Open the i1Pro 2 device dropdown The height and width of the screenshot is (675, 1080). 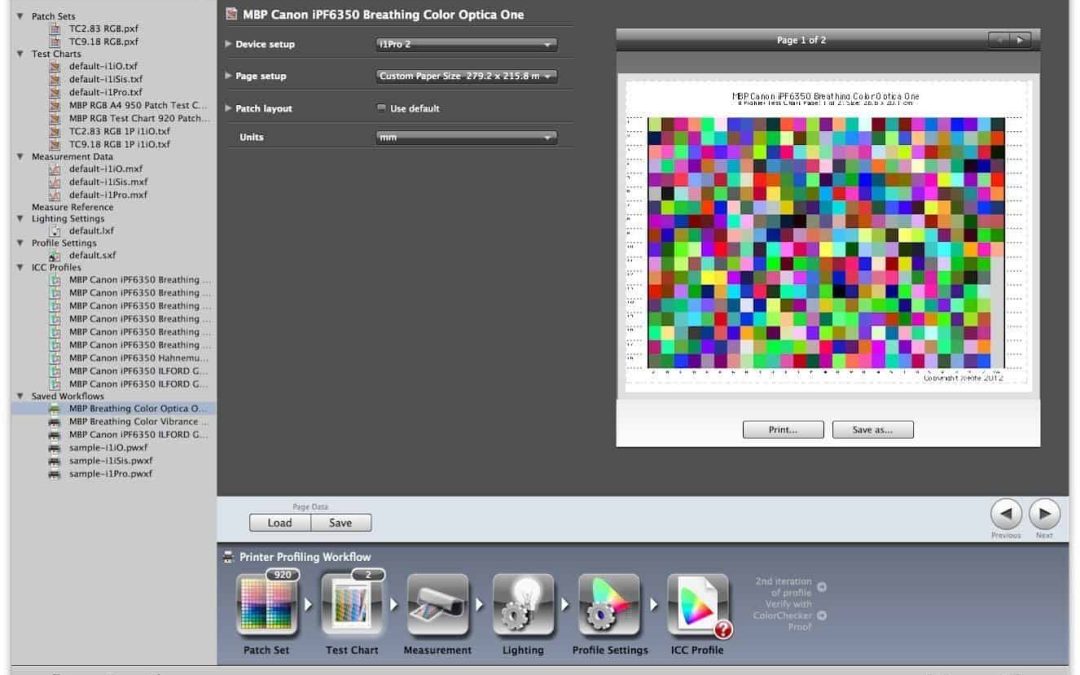tap(466, 44)
